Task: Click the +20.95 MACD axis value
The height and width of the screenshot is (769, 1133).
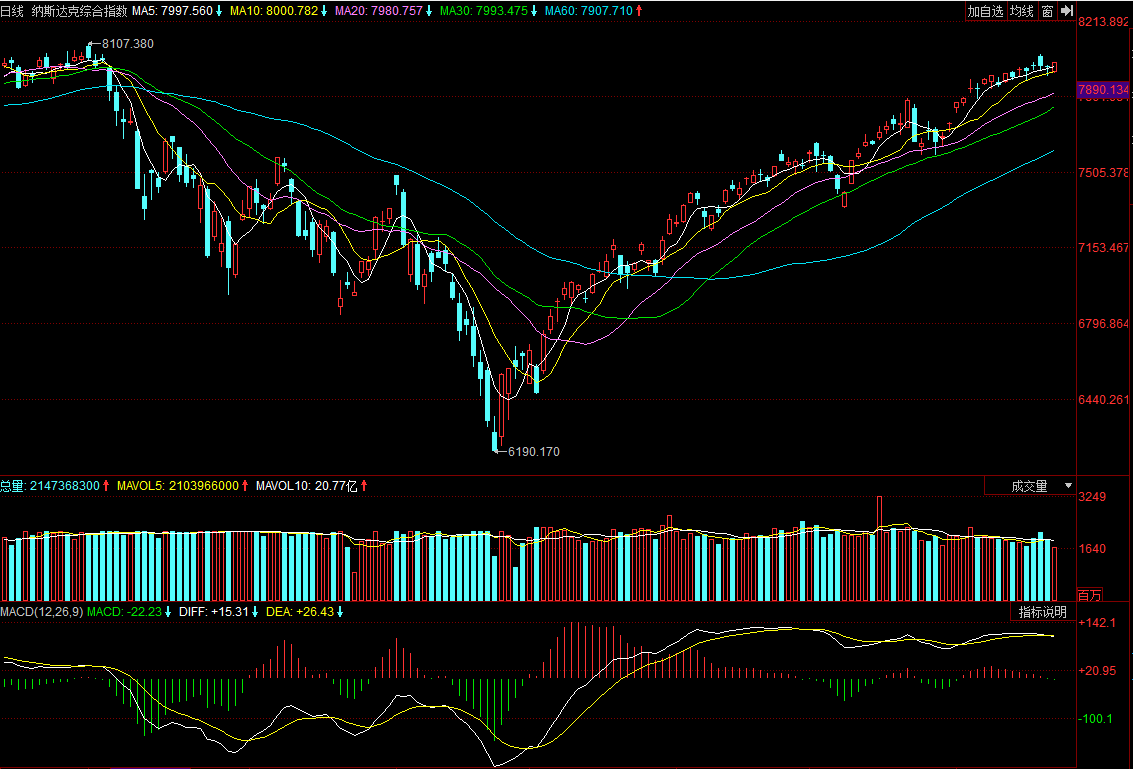Action: pyautogui.click(x=1097, y=671)
